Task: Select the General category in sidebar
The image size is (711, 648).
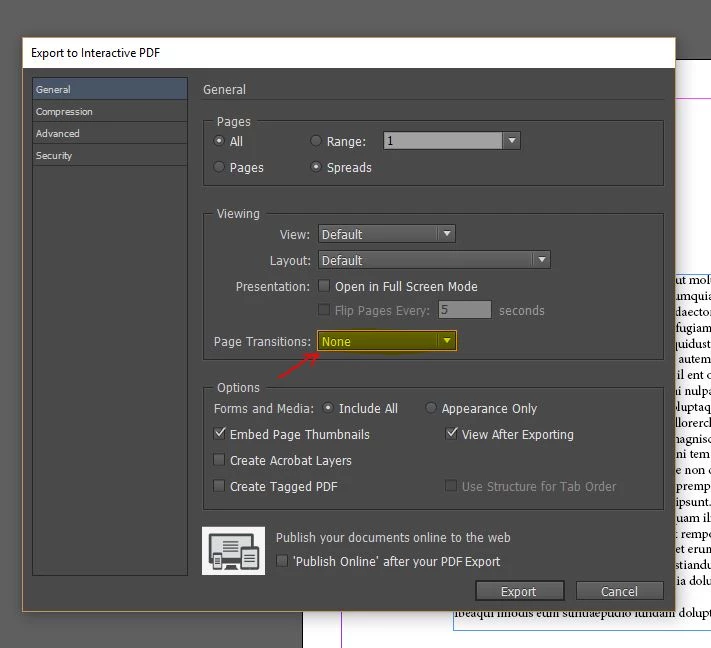Action: pyautogui.click(x=110, y=89)
